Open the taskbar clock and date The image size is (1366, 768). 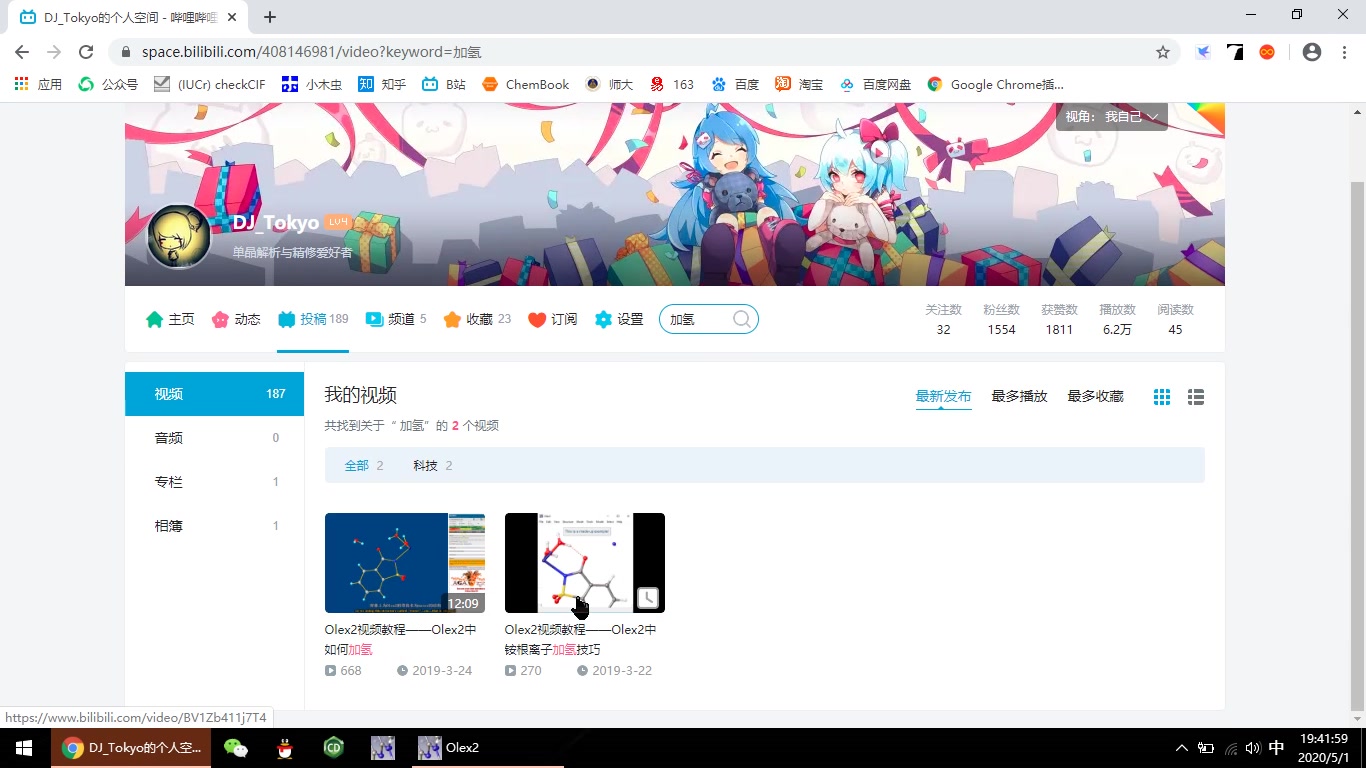click(1324, 748)
